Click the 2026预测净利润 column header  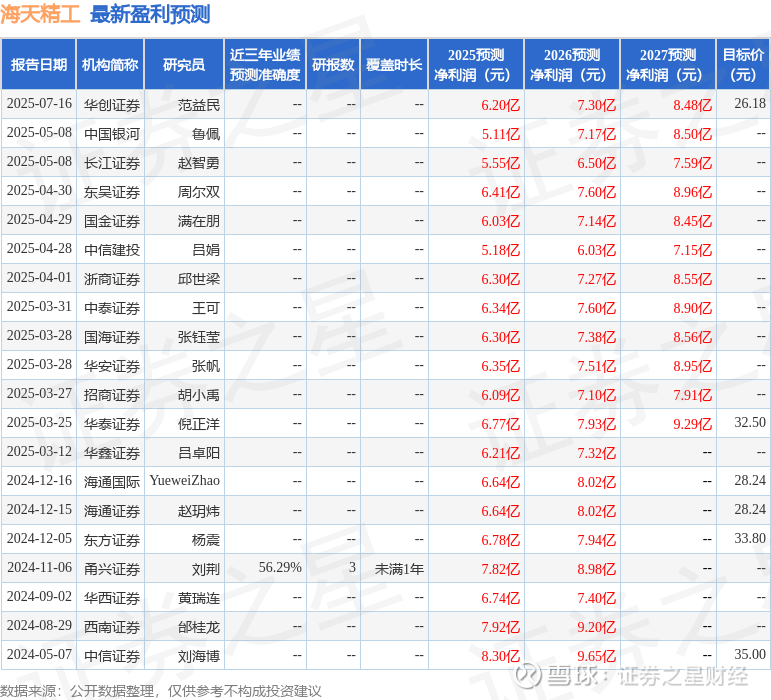[x=572, y=64]
